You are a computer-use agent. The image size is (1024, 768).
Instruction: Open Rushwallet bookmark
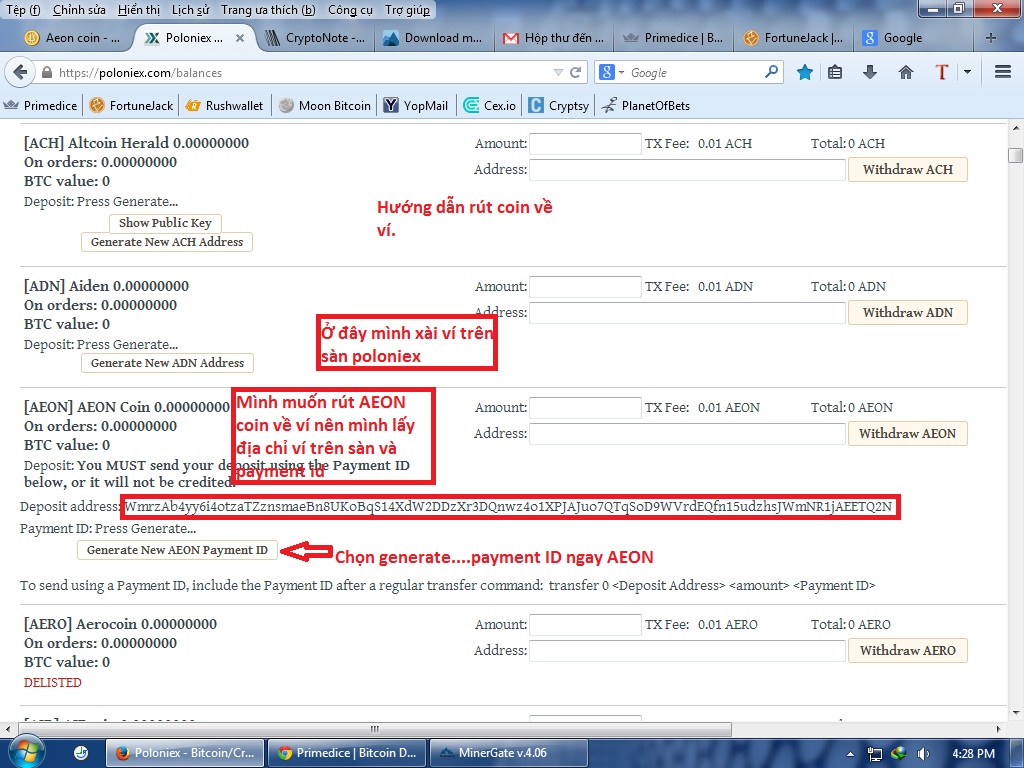click(224, 105)
